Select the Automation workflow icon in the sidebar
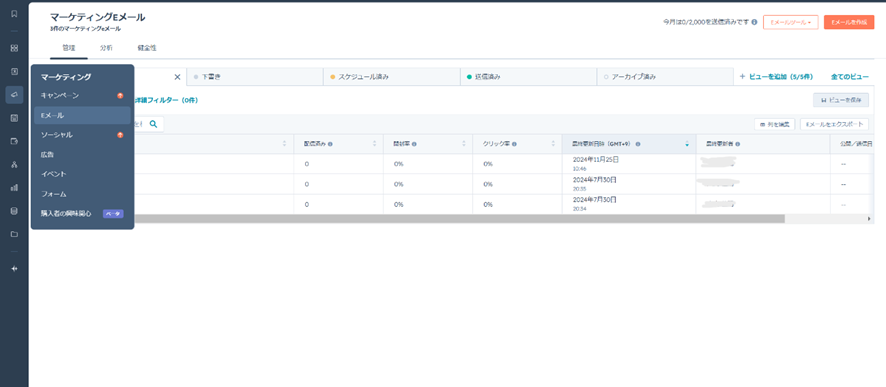This screenshot has height=387, width=886. (14, 164)
